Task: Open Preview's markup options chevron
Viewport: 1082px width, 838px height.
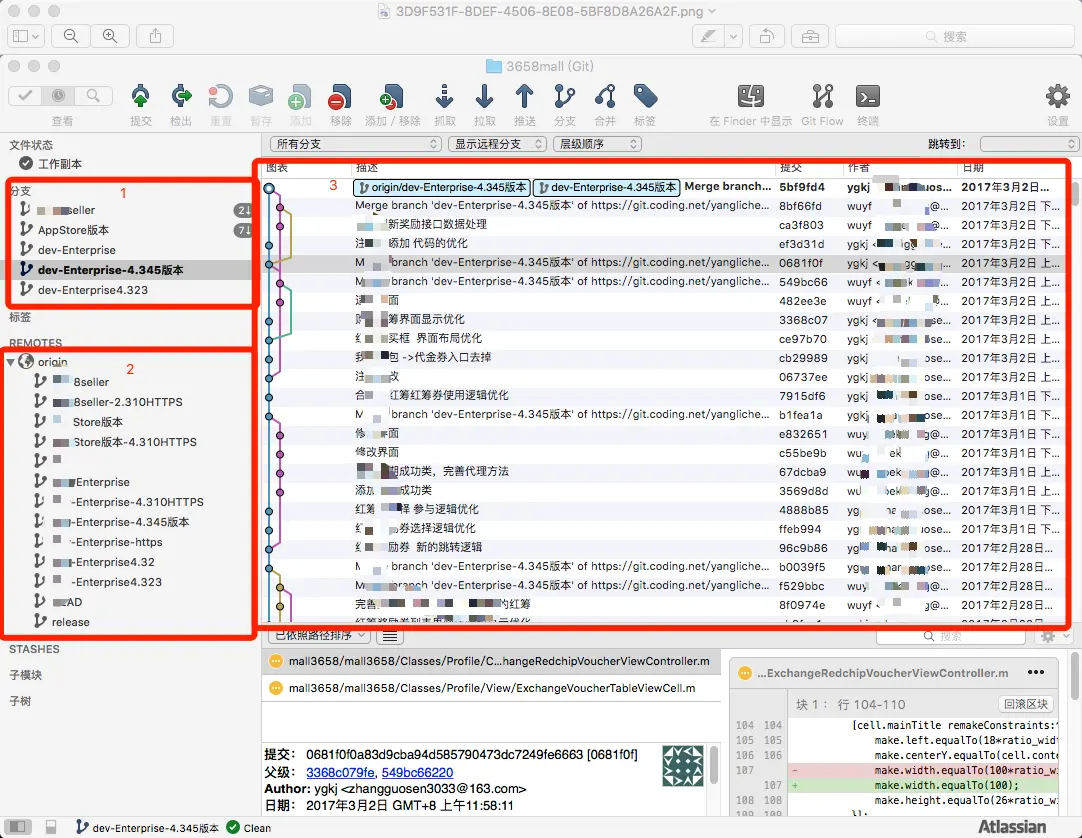Action: click(x=733, y=36)
